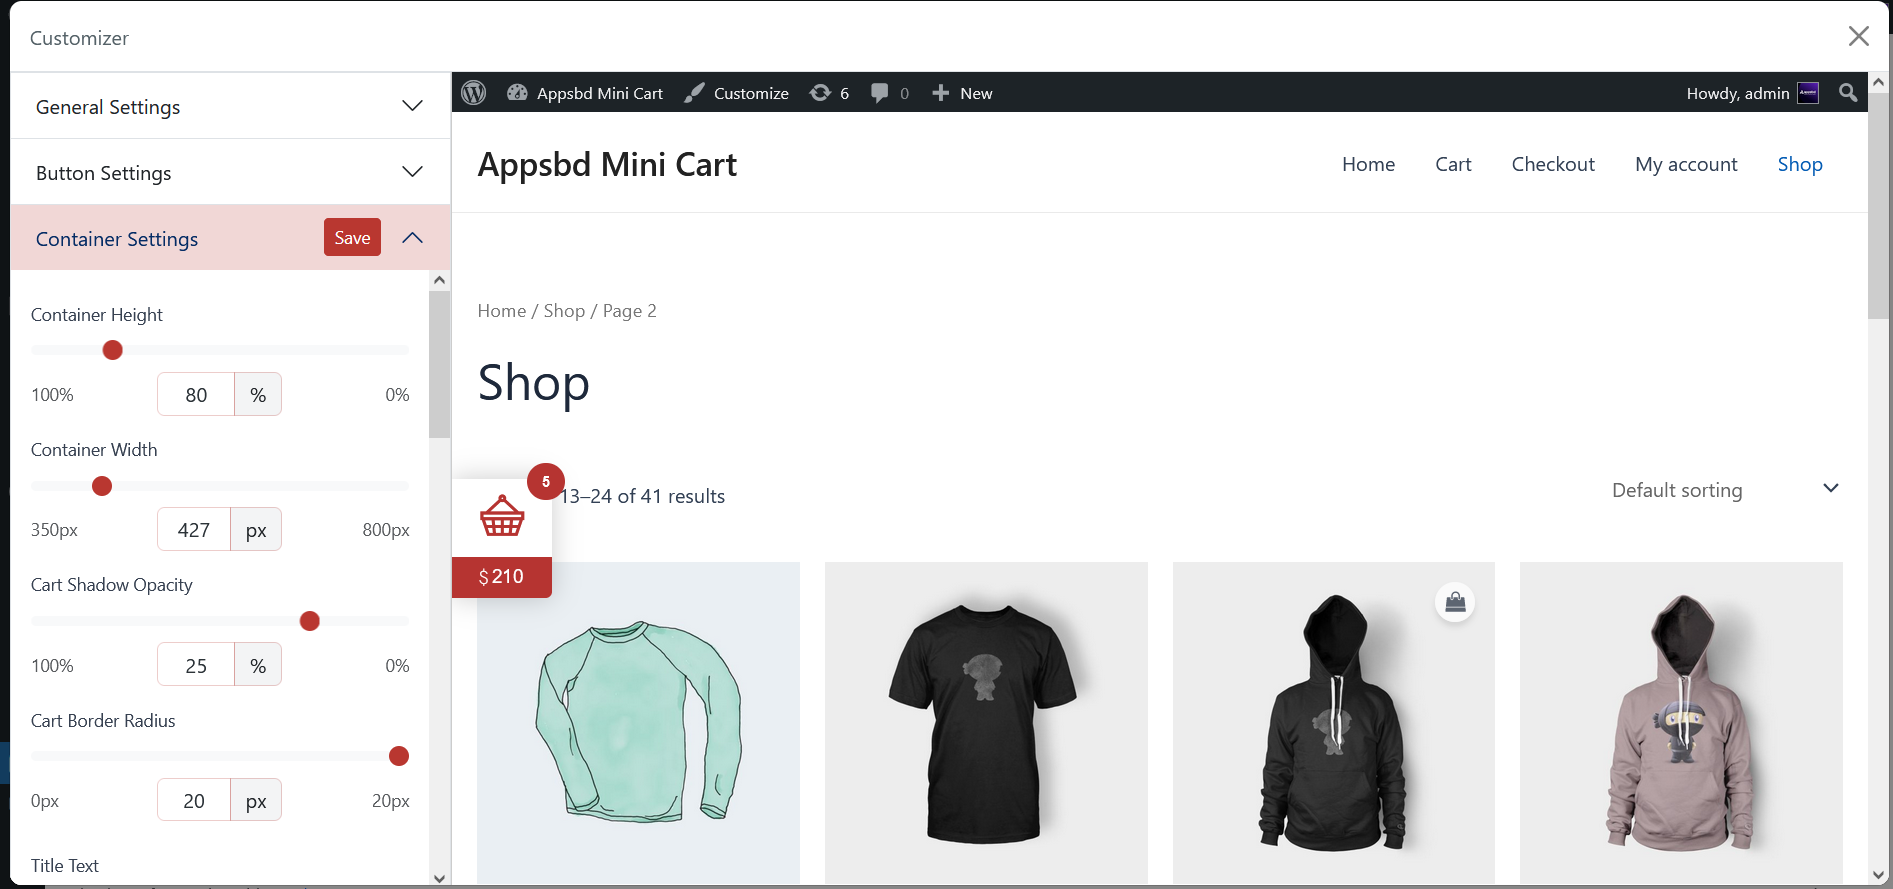
Task: Click the "13–24 of 41 results" text
Action: [643, 496]
